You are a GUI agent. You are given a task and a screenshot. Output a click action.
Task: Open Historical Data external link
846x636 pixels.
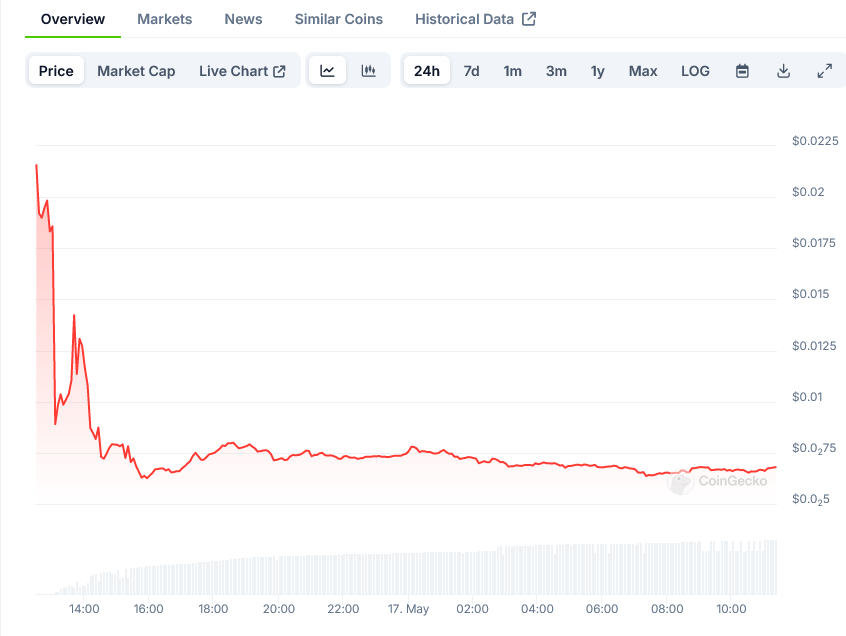[x=475, y=19]
